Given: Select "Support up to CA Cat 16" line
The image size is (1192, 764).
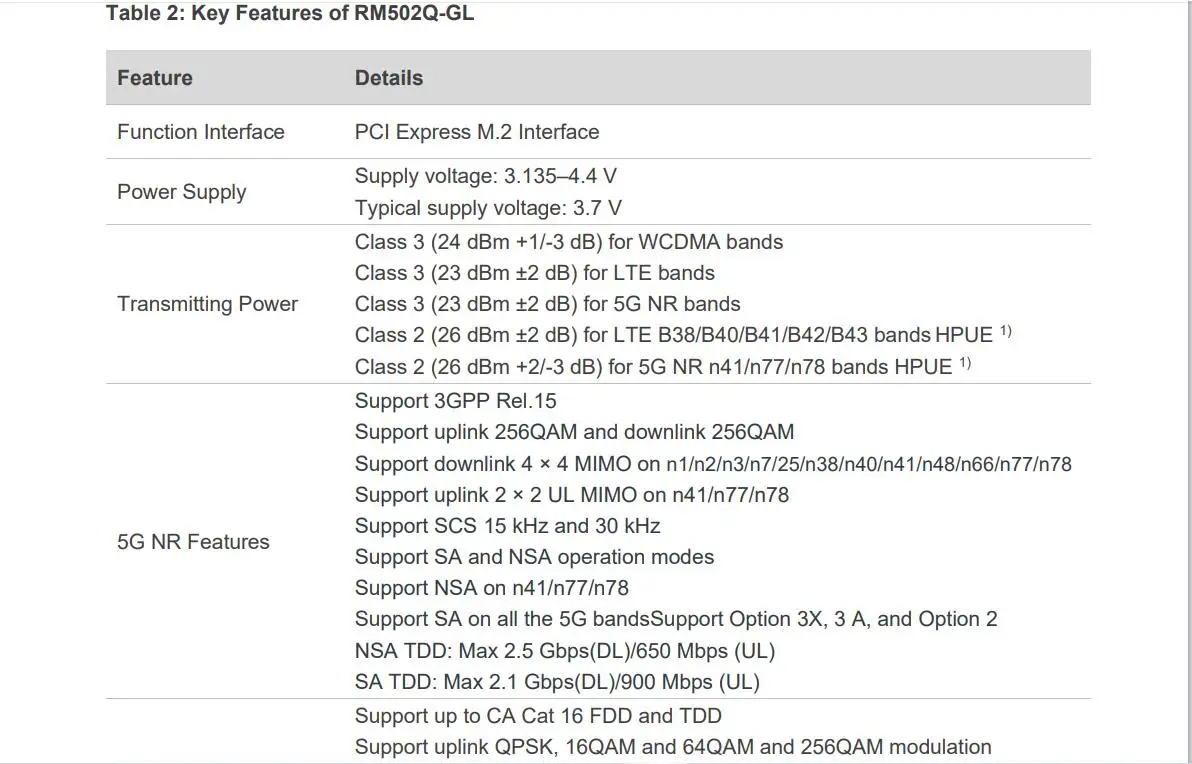Looking at the screenshot, I should [538, 716].
